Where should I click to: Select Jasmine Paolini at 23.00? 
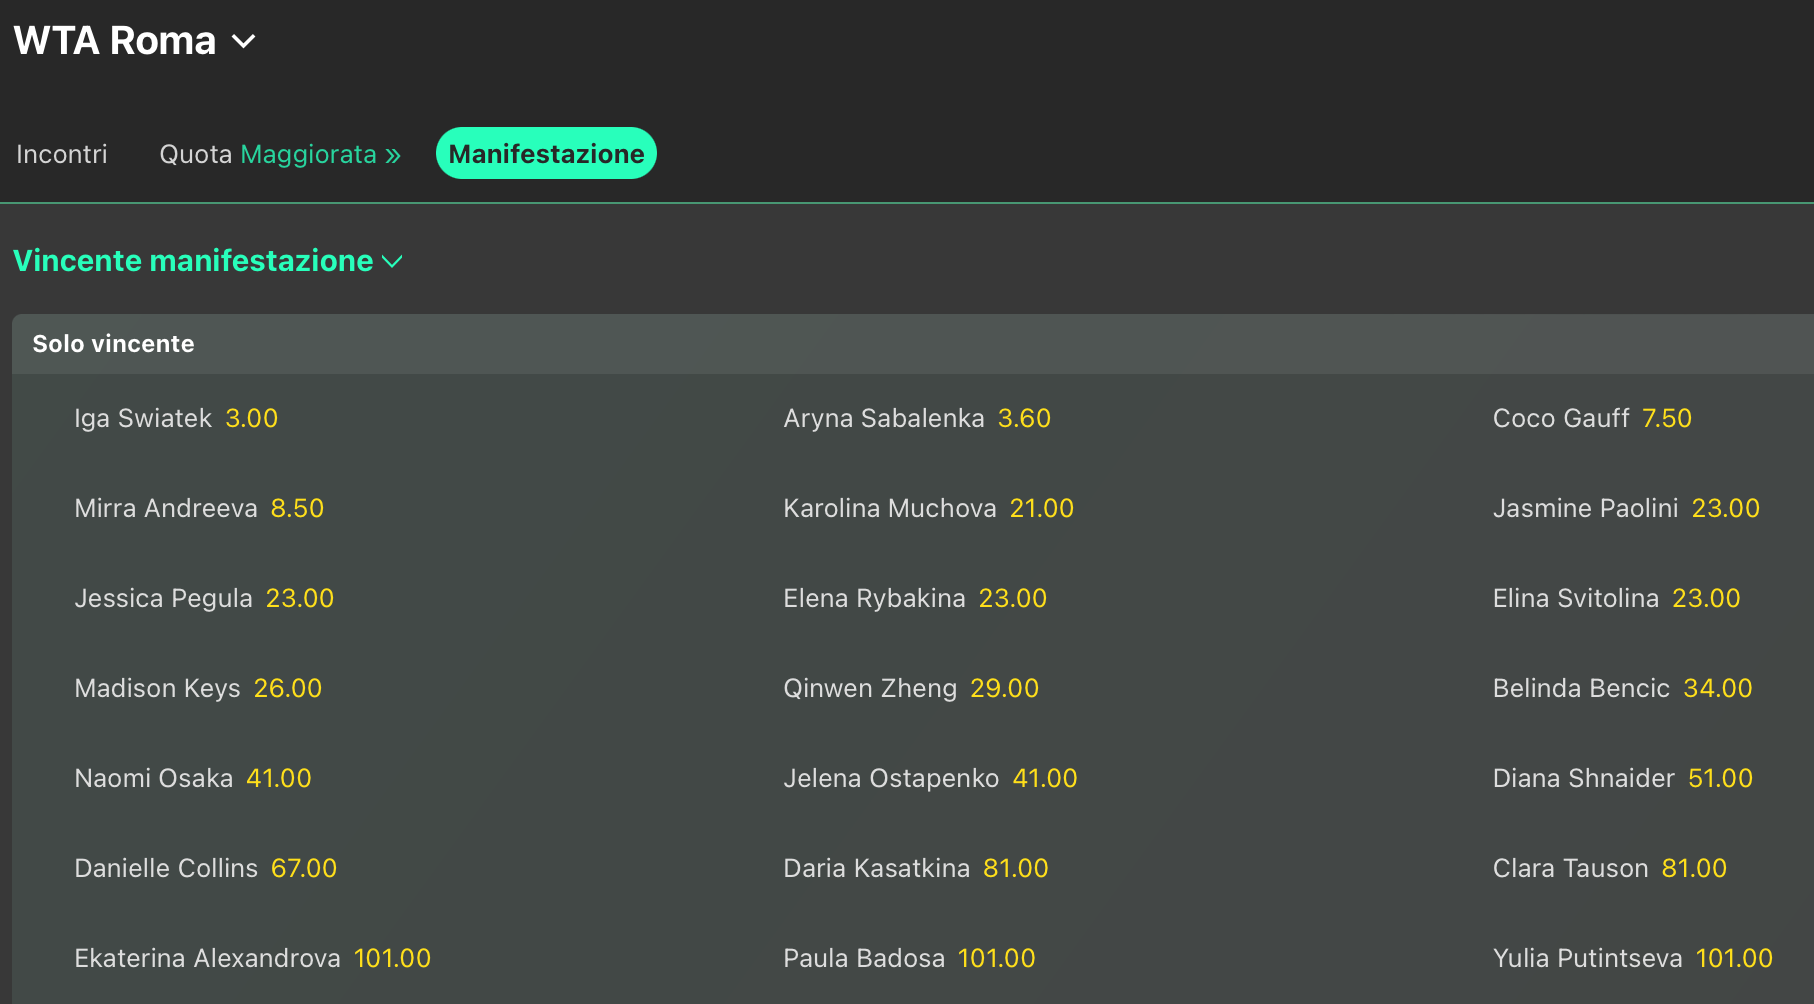tap(1725, 508)
